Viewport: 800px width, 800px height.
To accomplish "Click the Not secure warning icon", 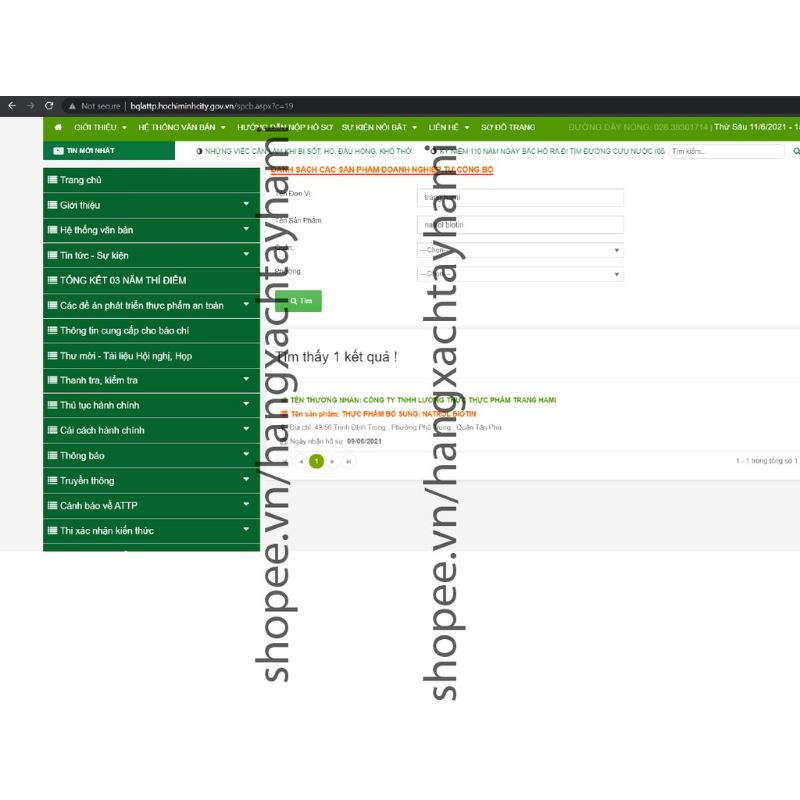I will click(x=72, y=106).
